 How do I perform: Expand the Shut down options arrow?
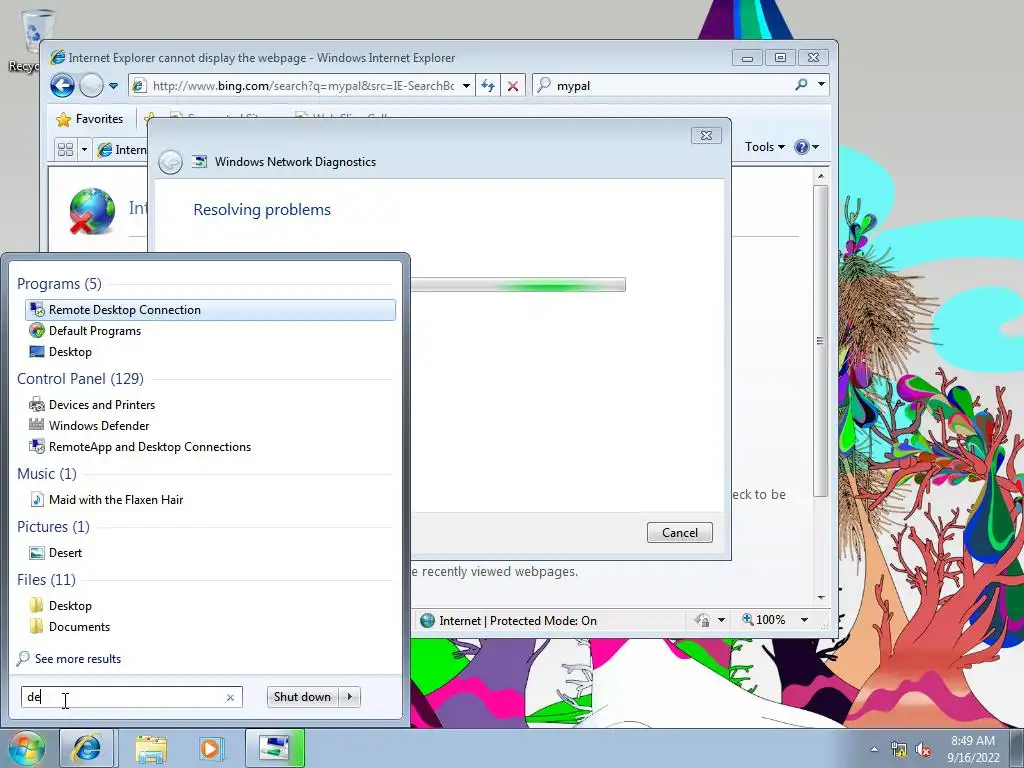350,697
